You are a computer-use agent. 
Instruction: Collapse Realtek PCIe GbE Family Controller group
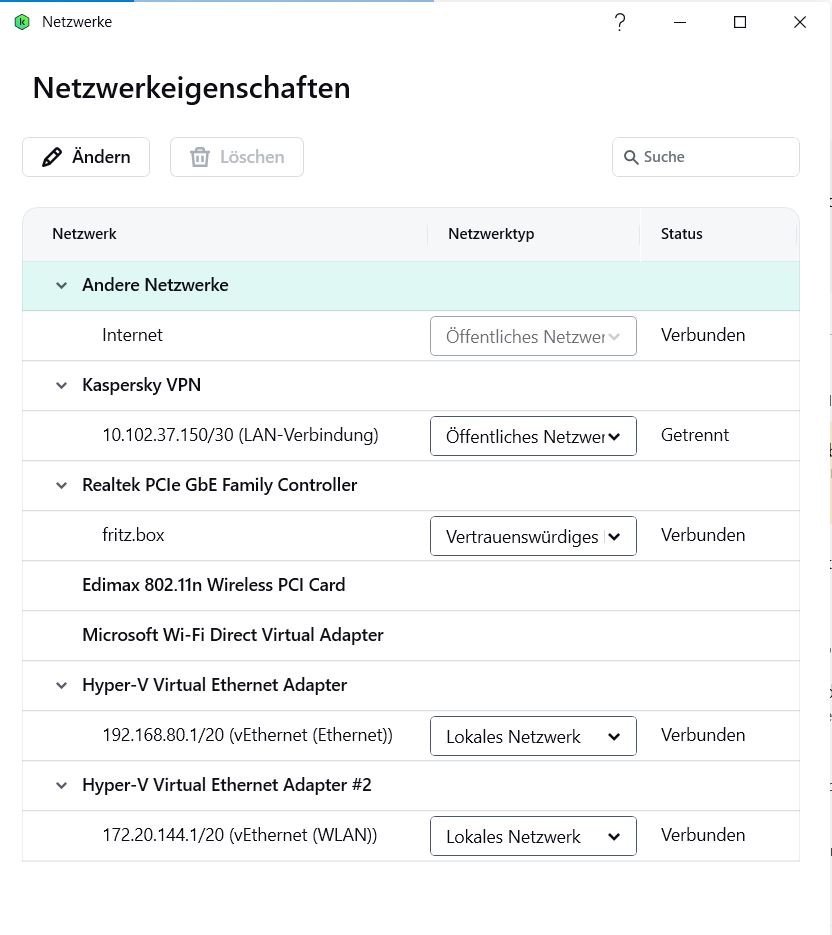(62, 485)
